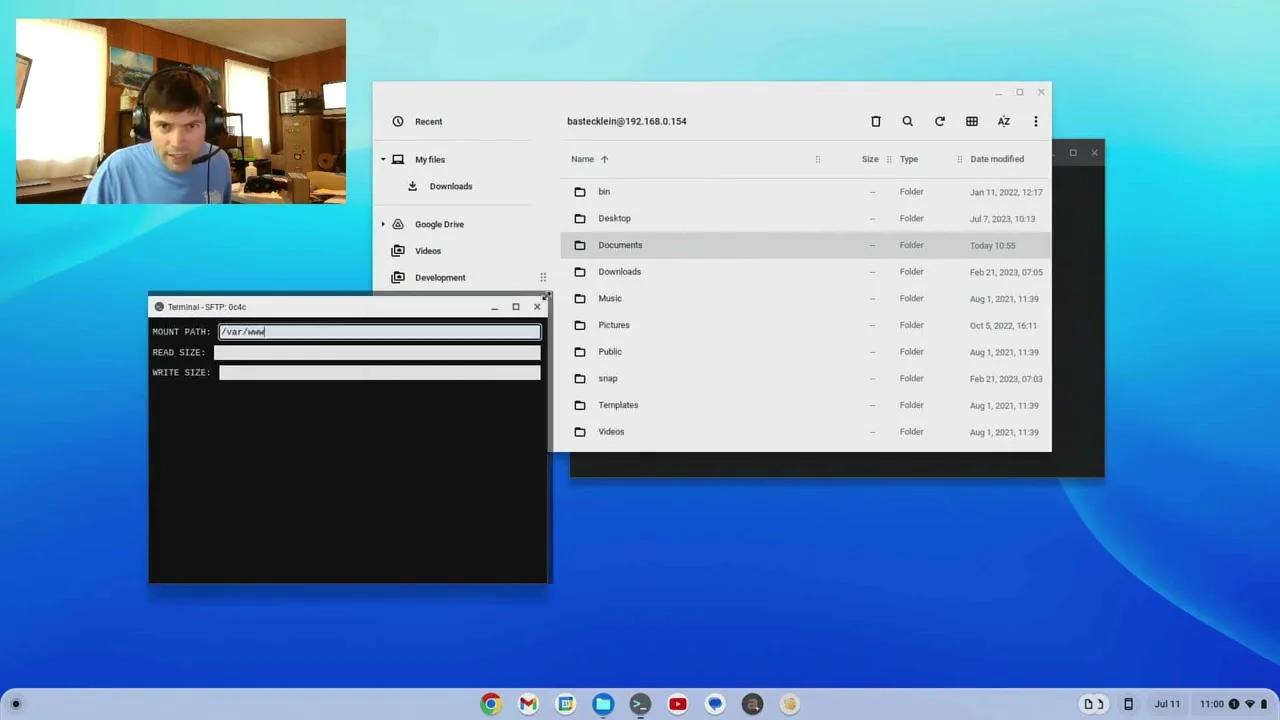Collapse the My files section
This screenshot has width=1280, height=720.
(383, 159)
